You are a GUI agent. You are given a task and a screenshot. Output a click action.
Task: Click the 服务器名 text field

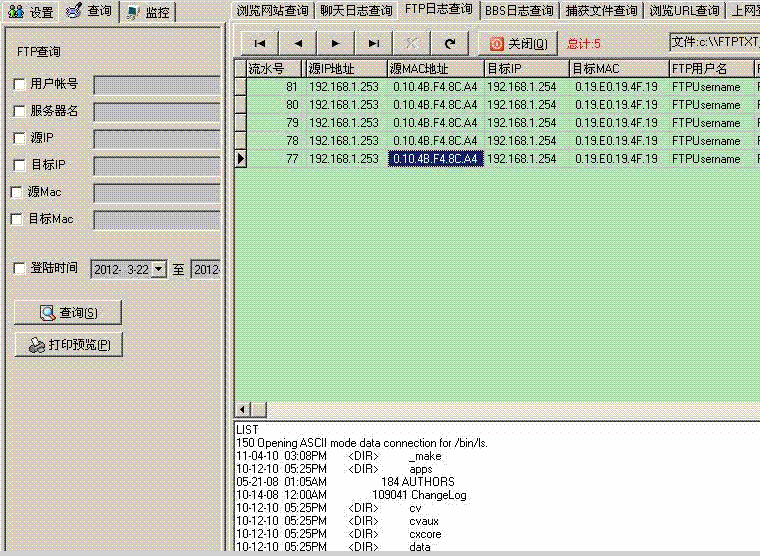(x=157, y=111)
